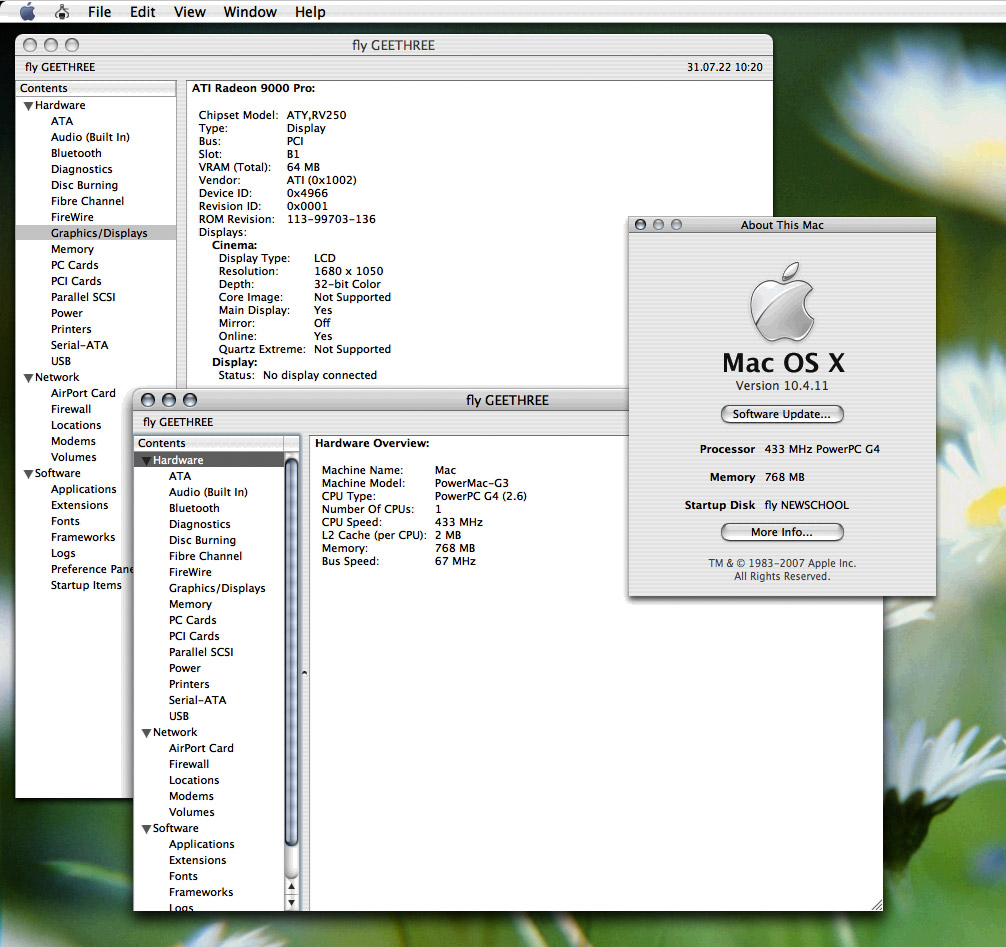Select Graphics/Displays in front window
Screen dimensions: 1006x947
[217, 588]
